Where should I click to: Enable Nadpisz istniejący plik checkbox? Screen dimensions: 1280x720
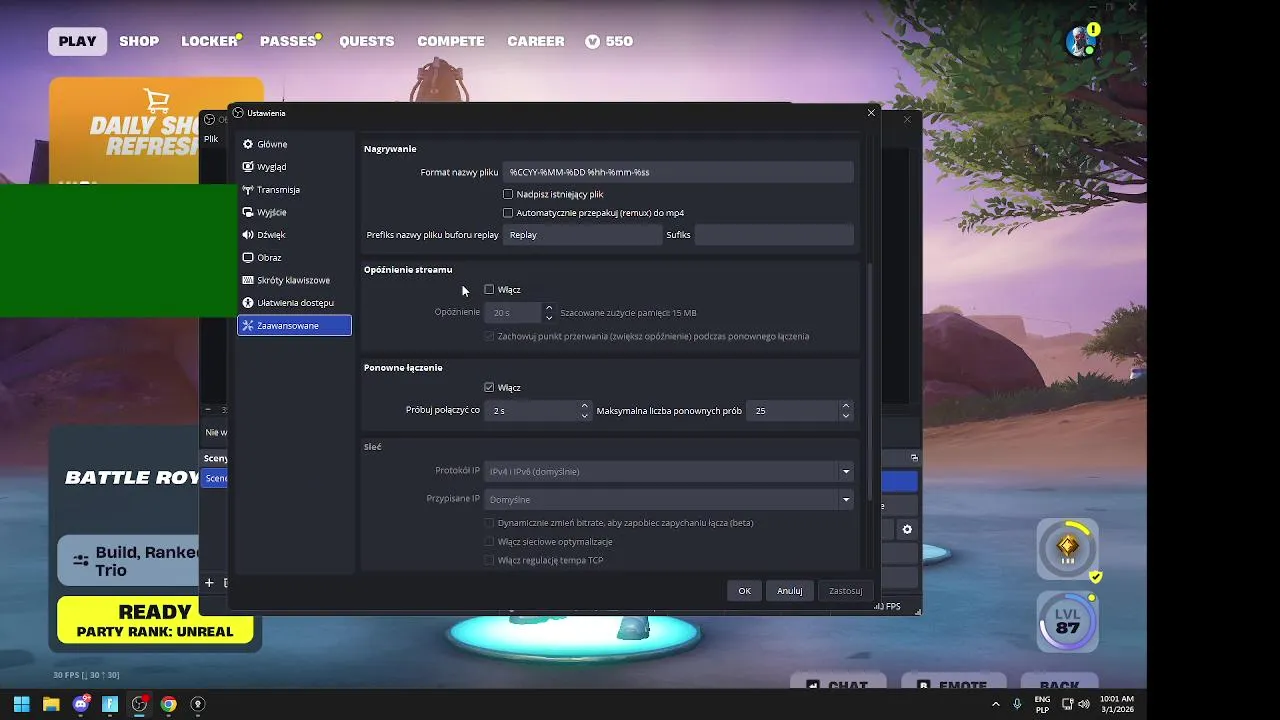[508, 194]
